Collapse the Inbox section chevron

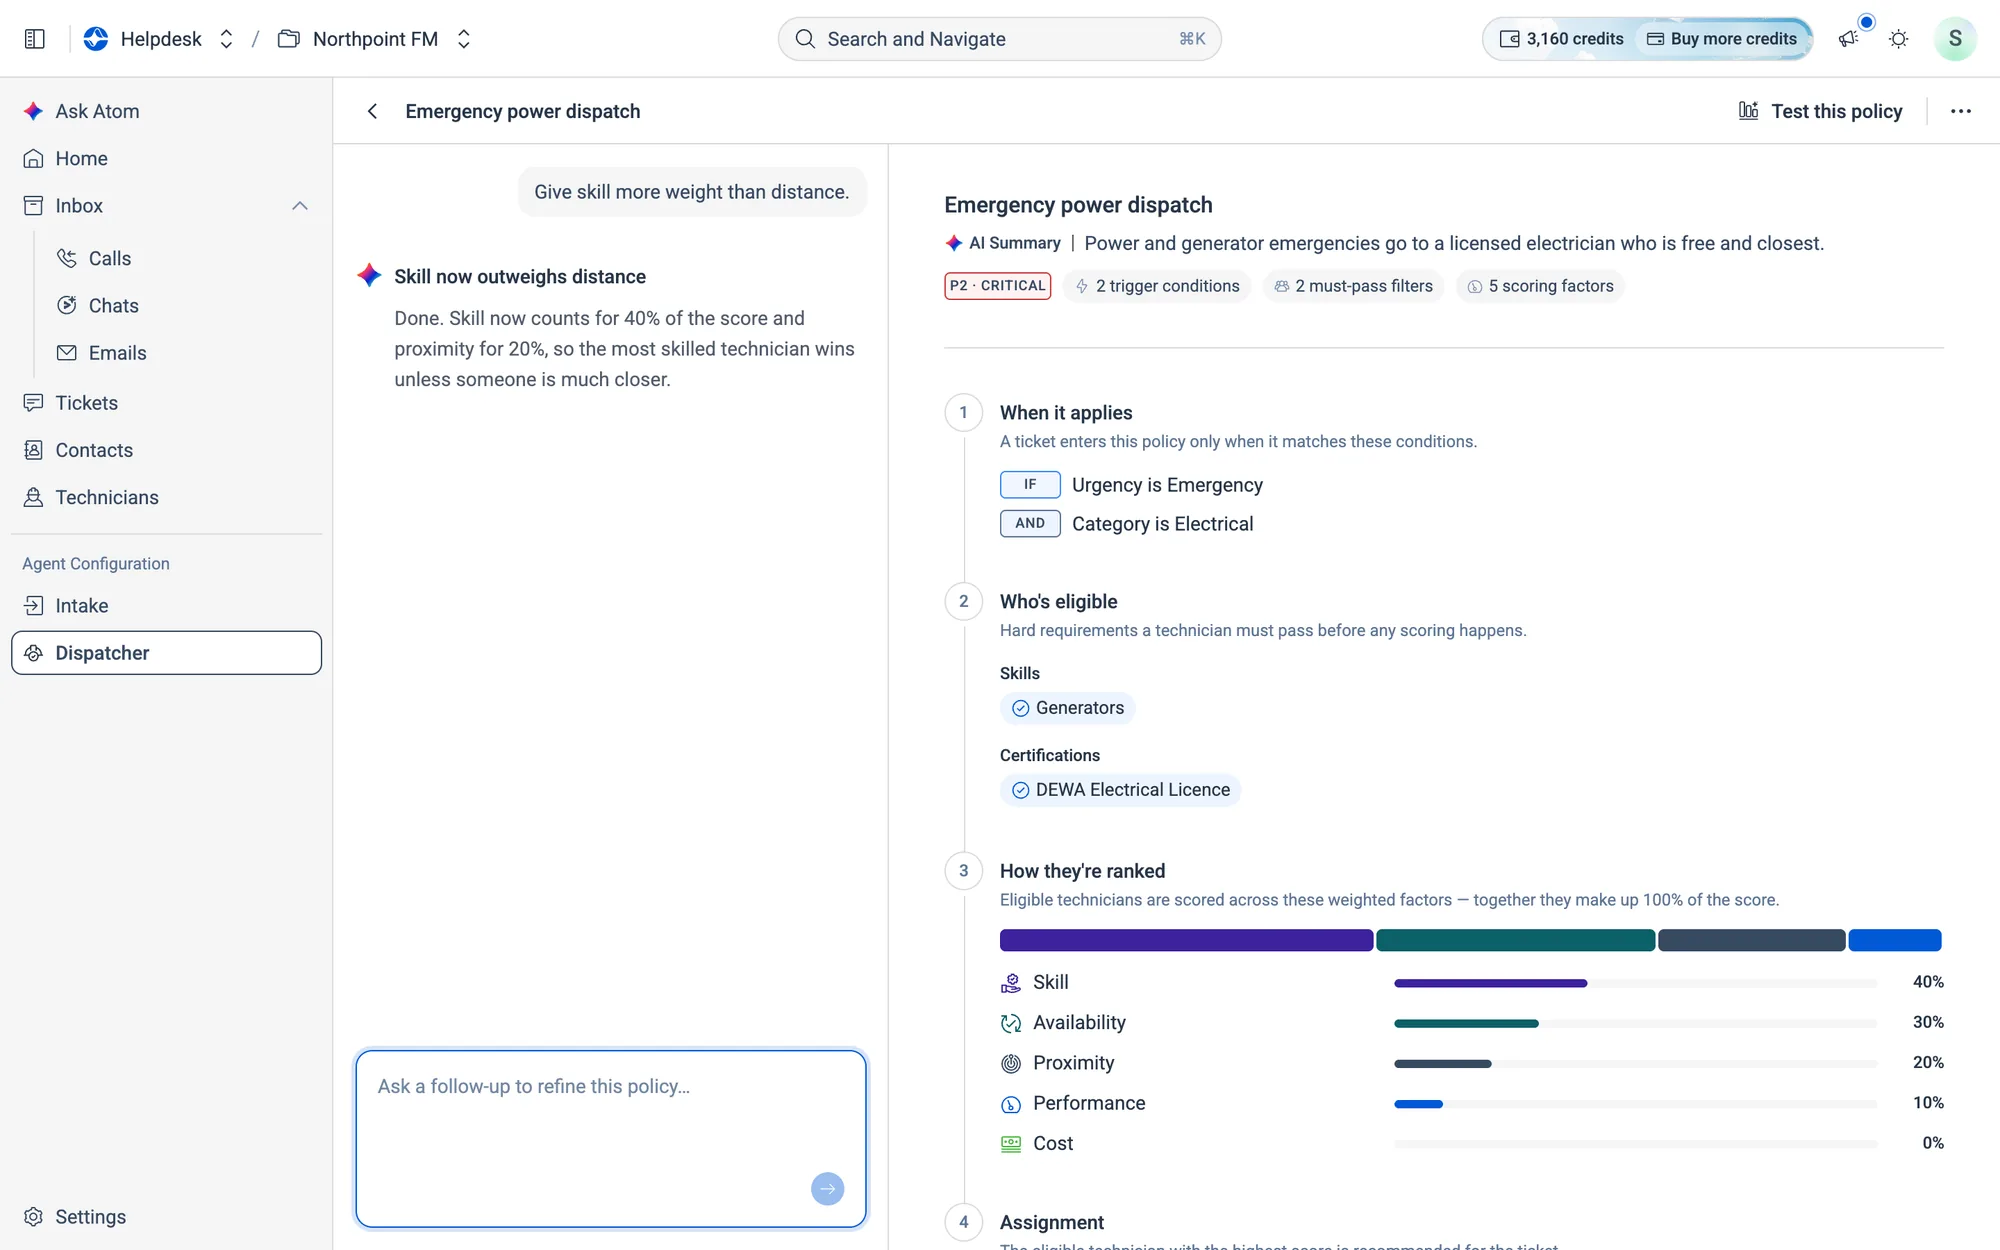point(300,206)
